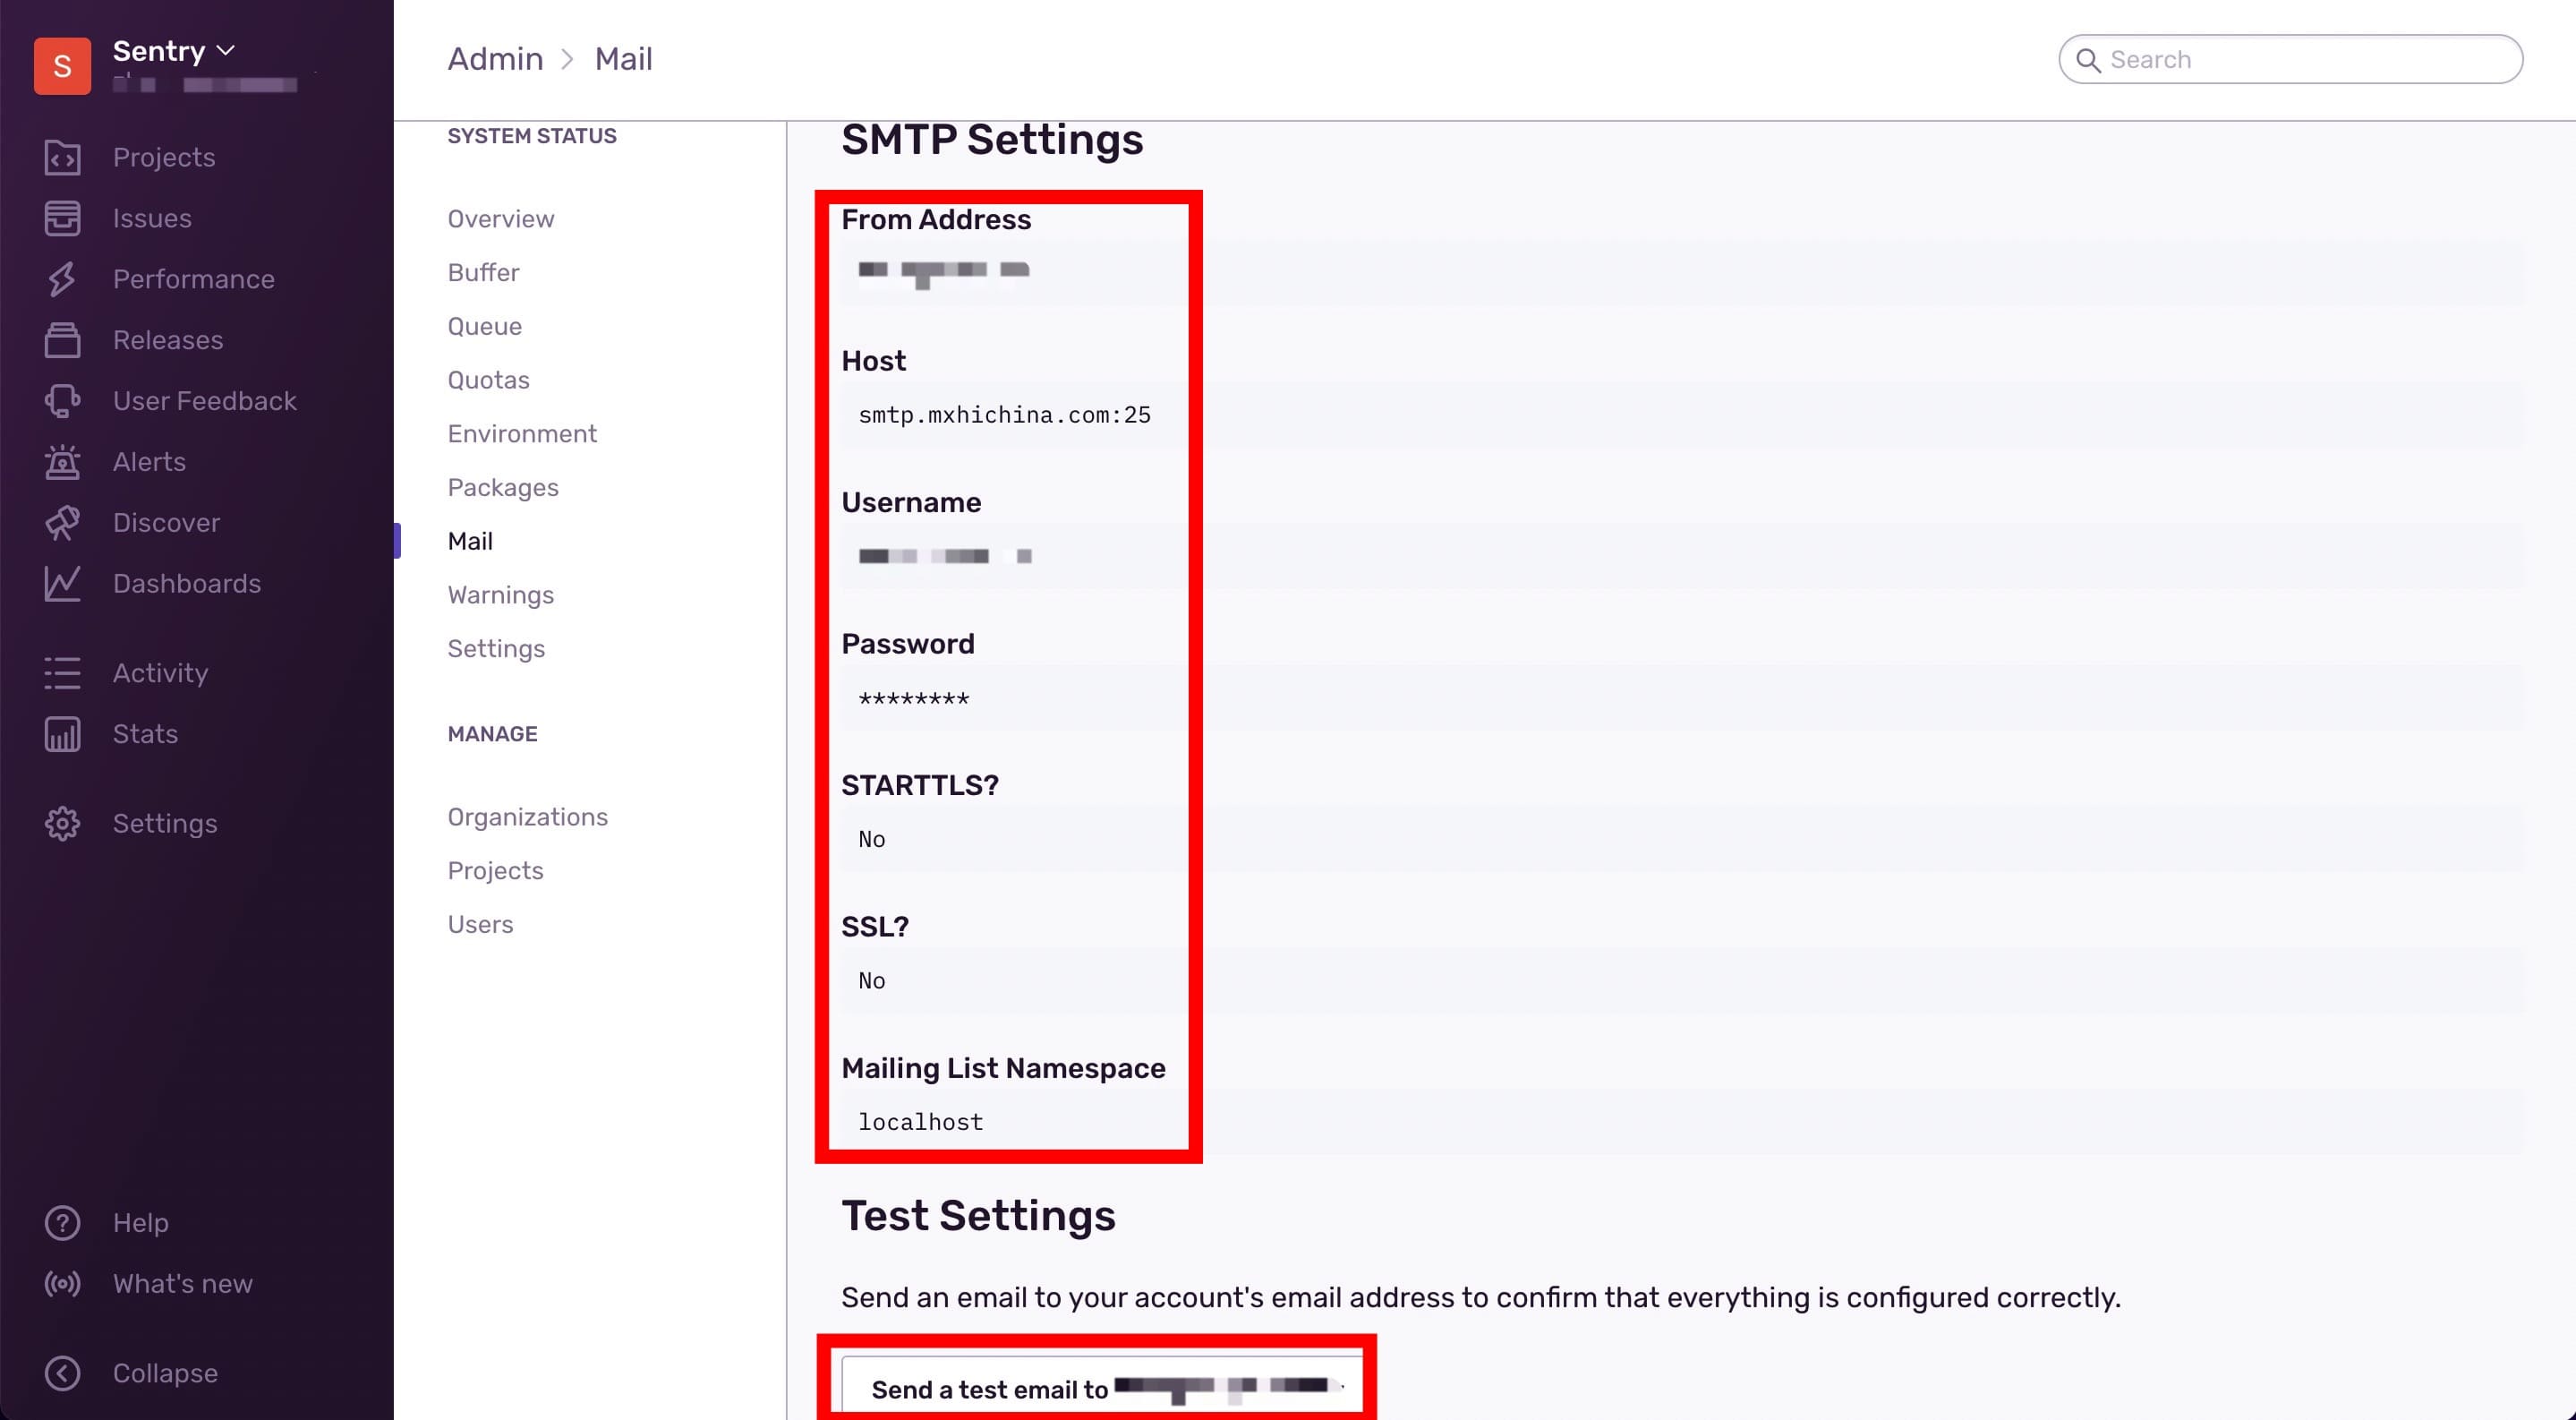Open the Releases box icon
This screenshot has width=2576, height=1420.
pos(62,340)
